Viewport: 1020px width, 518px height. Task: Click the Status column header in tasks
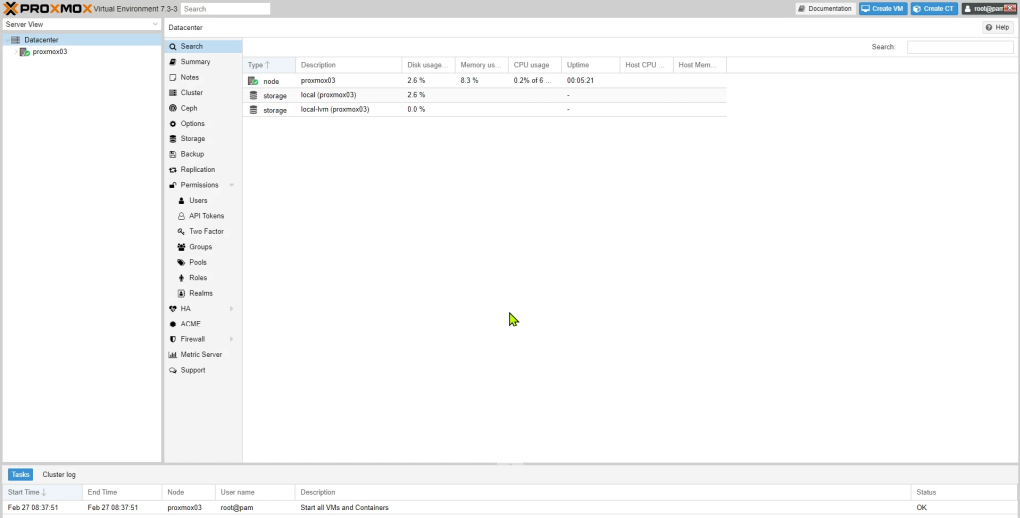pyautogui.click(x=964, y=492)
